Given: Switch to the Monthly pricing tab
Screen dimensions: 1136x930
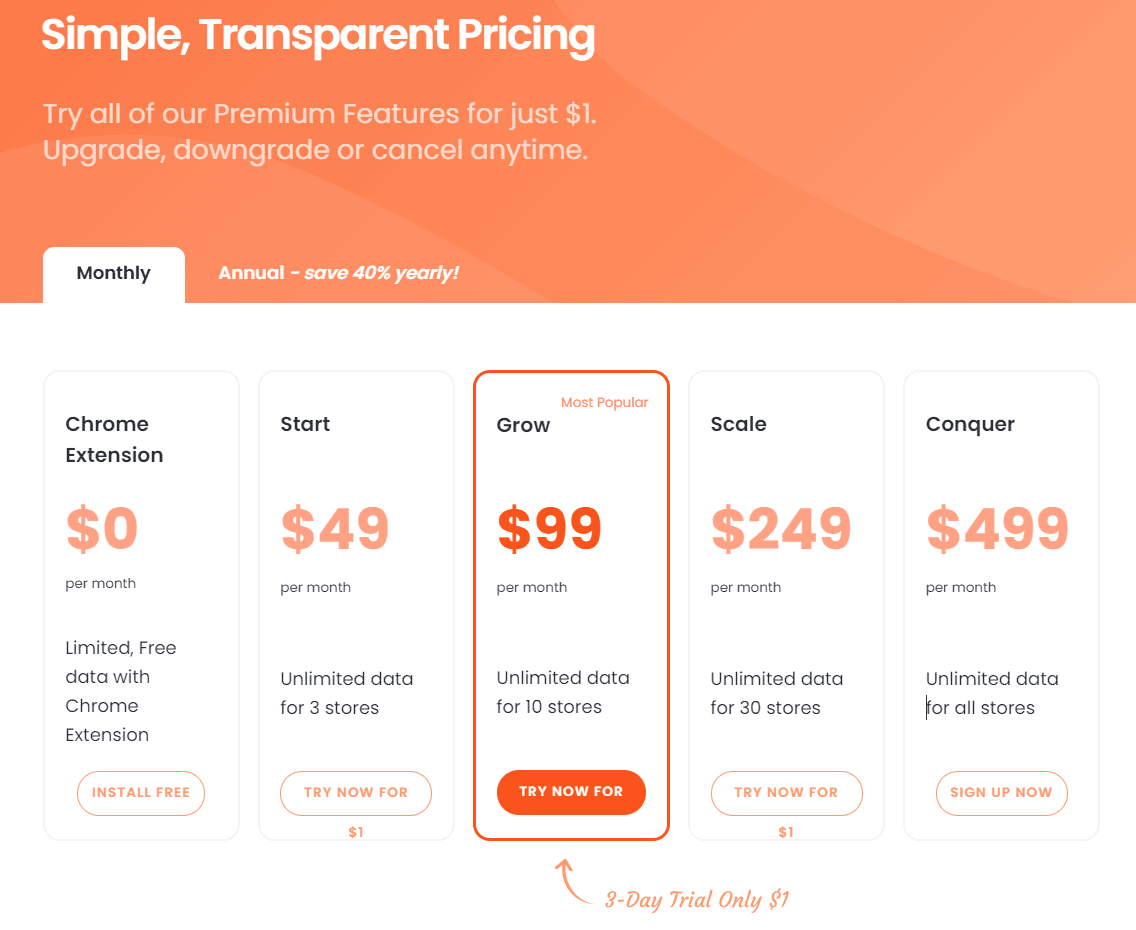Looking at the screenshot, I should tap(113, 272).
